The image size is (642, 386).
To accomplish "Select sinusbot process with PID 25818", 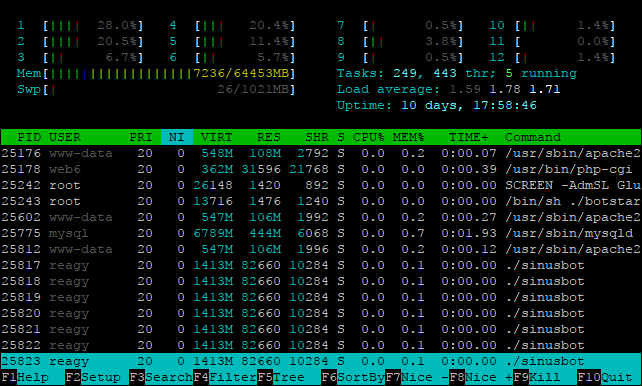I will (321, 281).
